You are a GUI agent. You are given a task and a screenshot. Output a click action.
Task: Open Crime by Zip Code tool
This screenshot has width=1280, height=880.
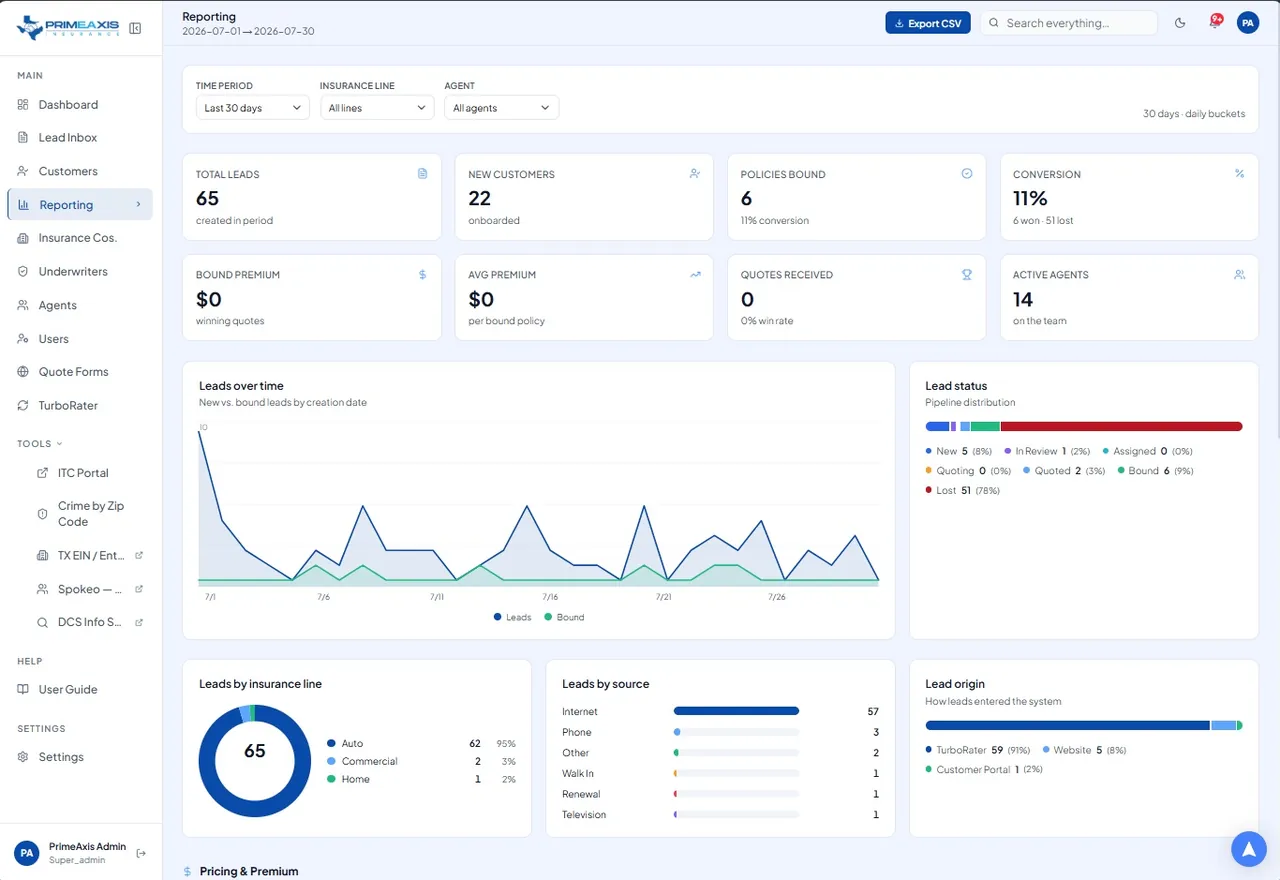click(90, 514)
